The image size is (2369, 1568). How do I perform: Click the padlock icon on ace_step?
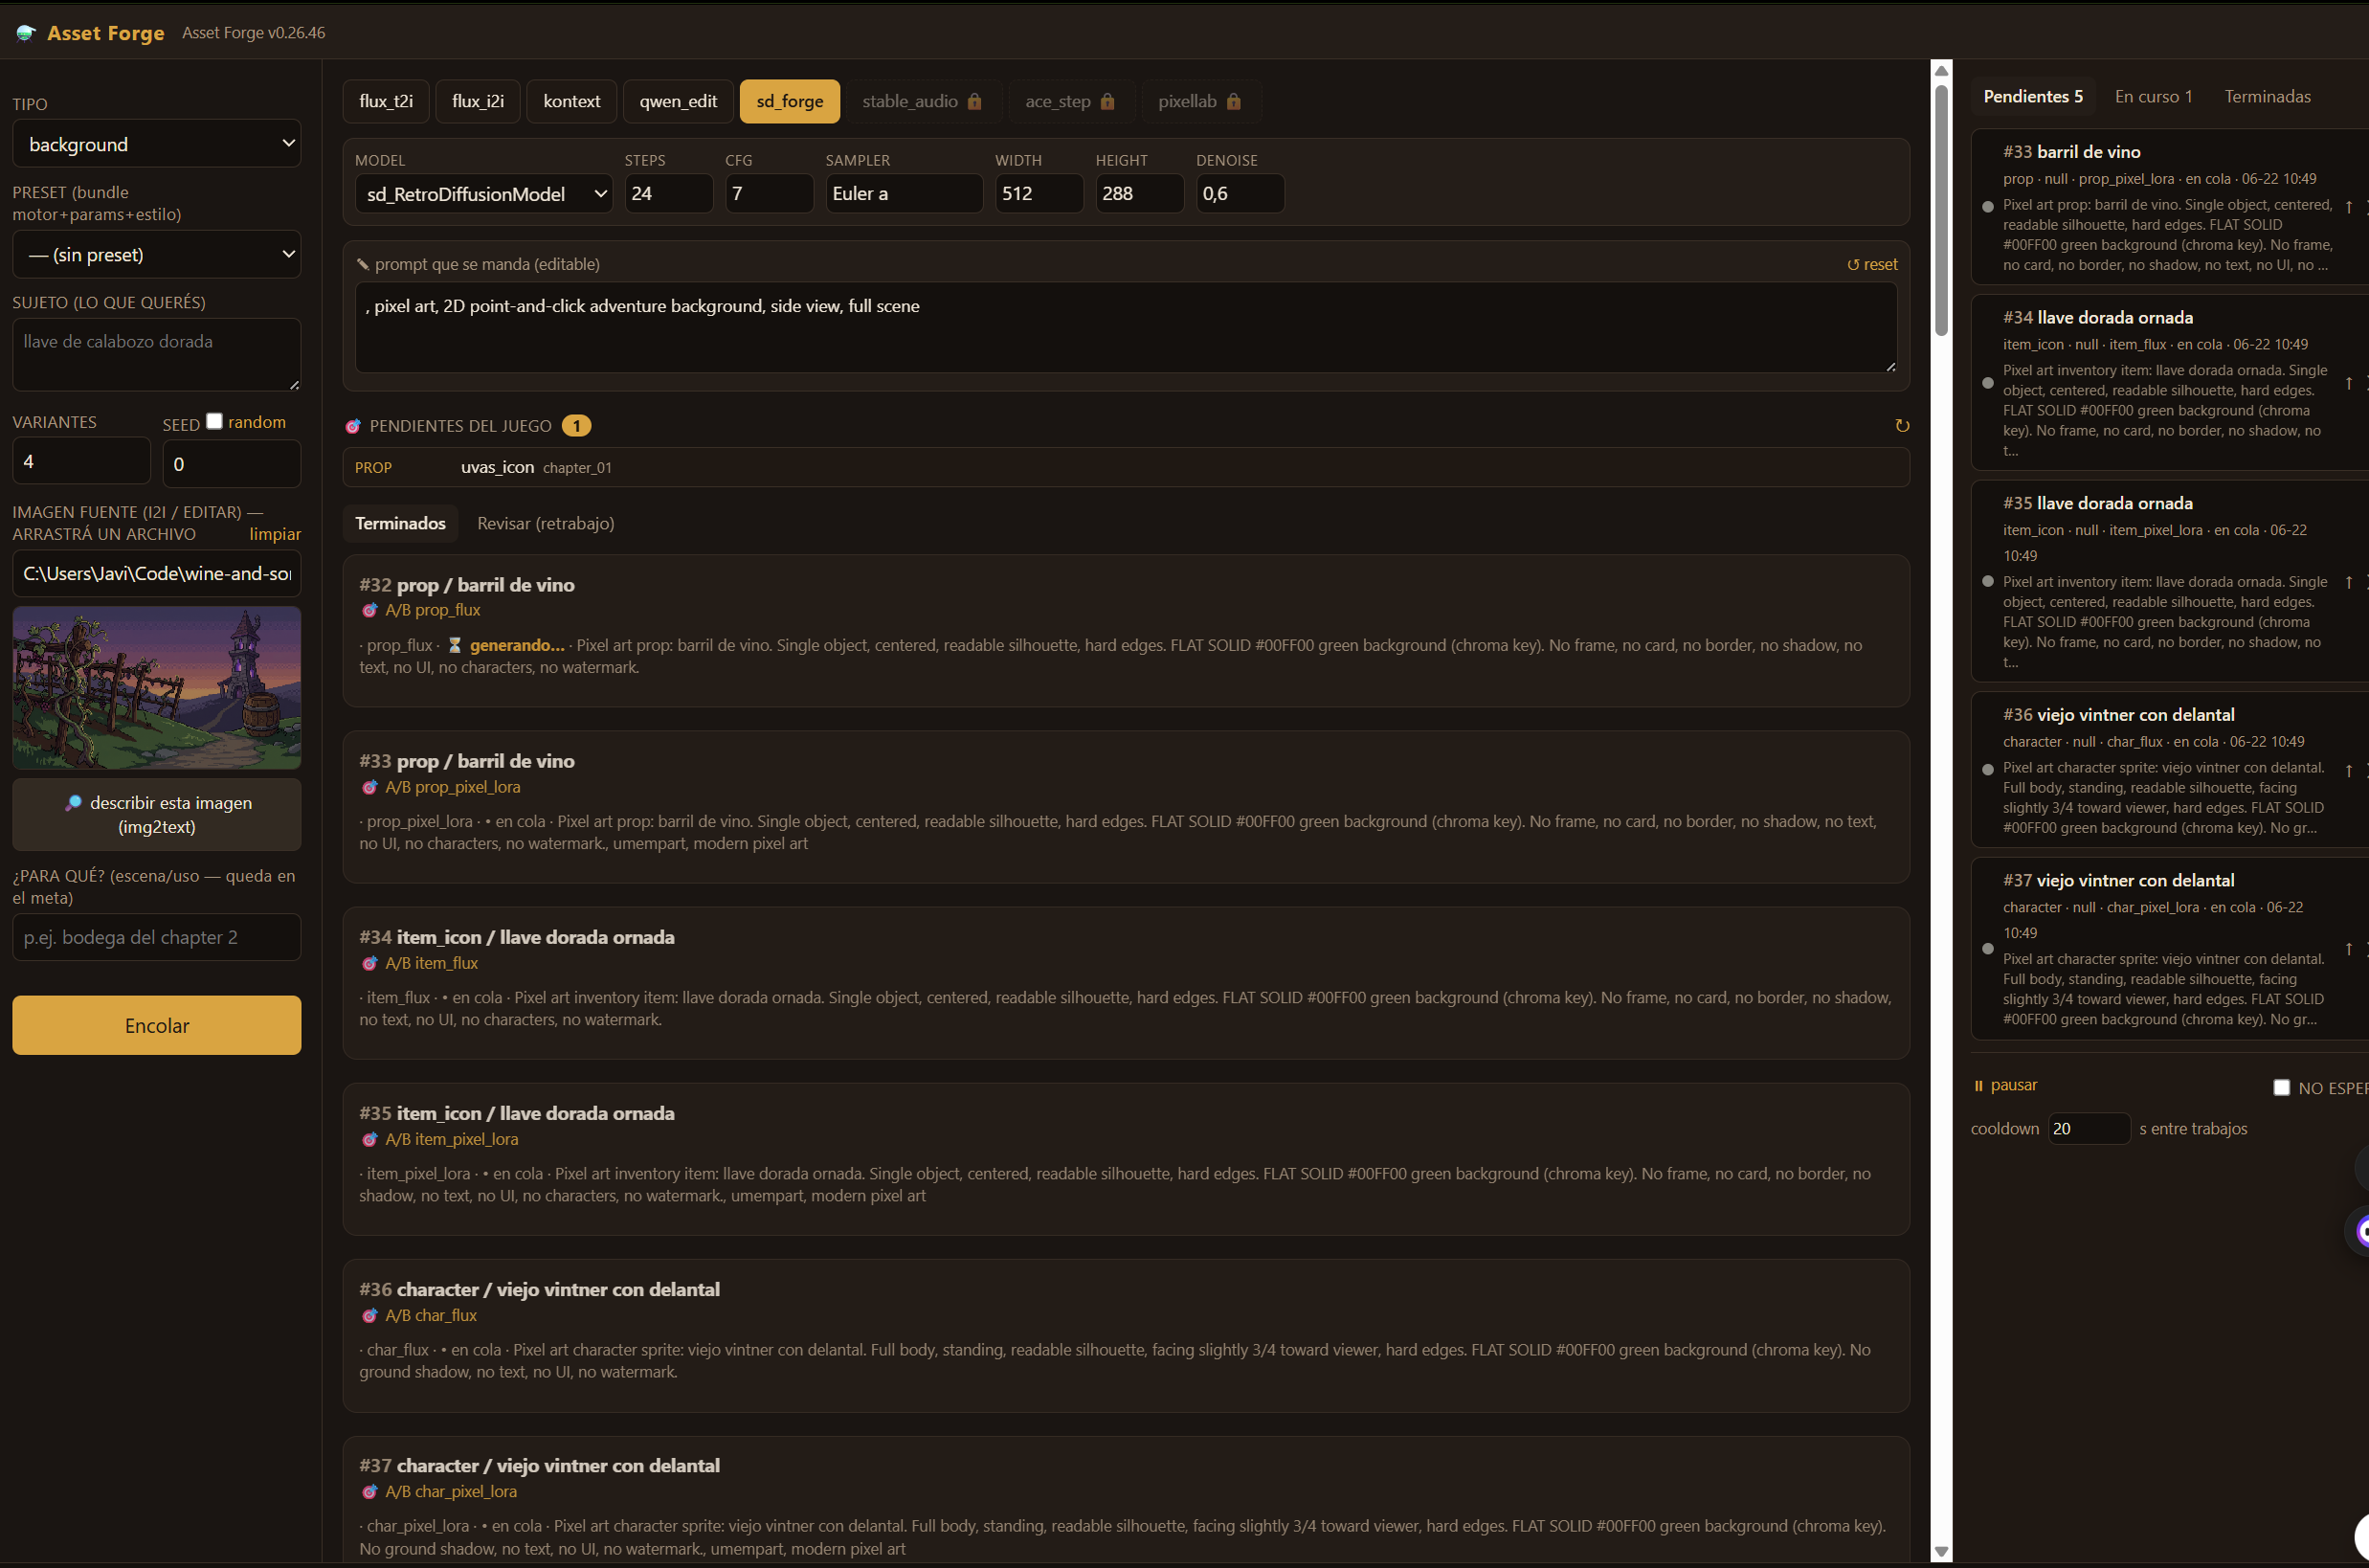pos(1107,101)
